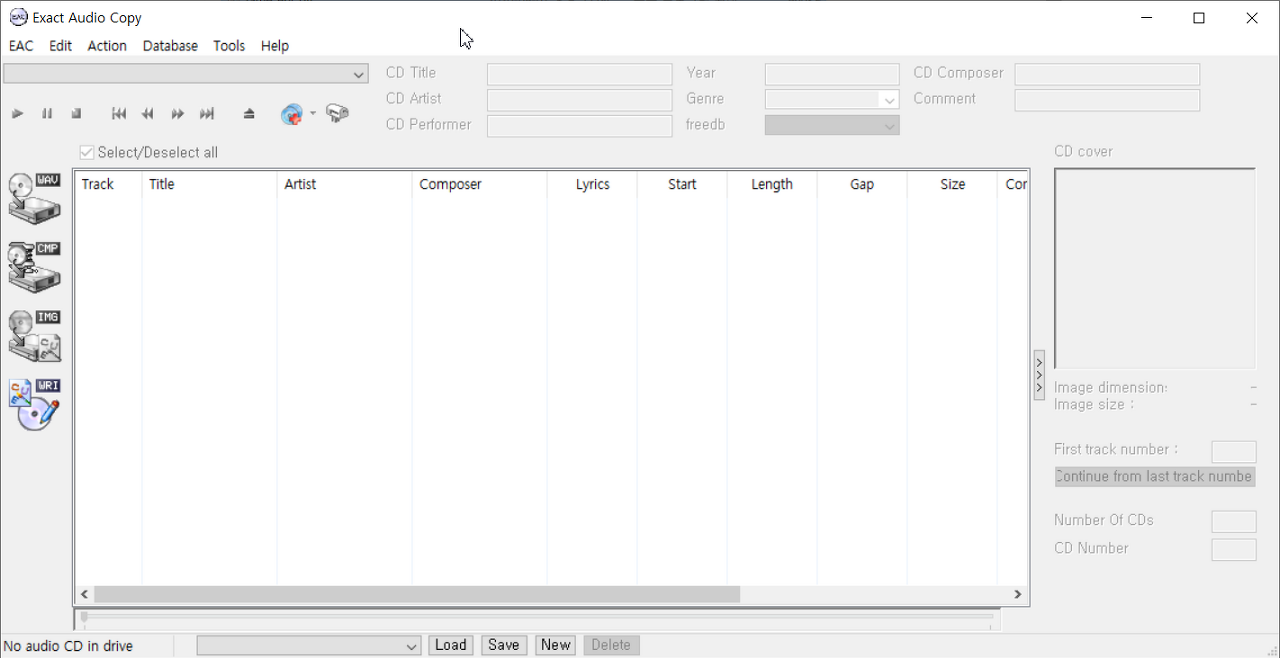The height and width of the screenshot is (658, 1280).
Task: Click the Load profile button
Action: coord(451,645)
